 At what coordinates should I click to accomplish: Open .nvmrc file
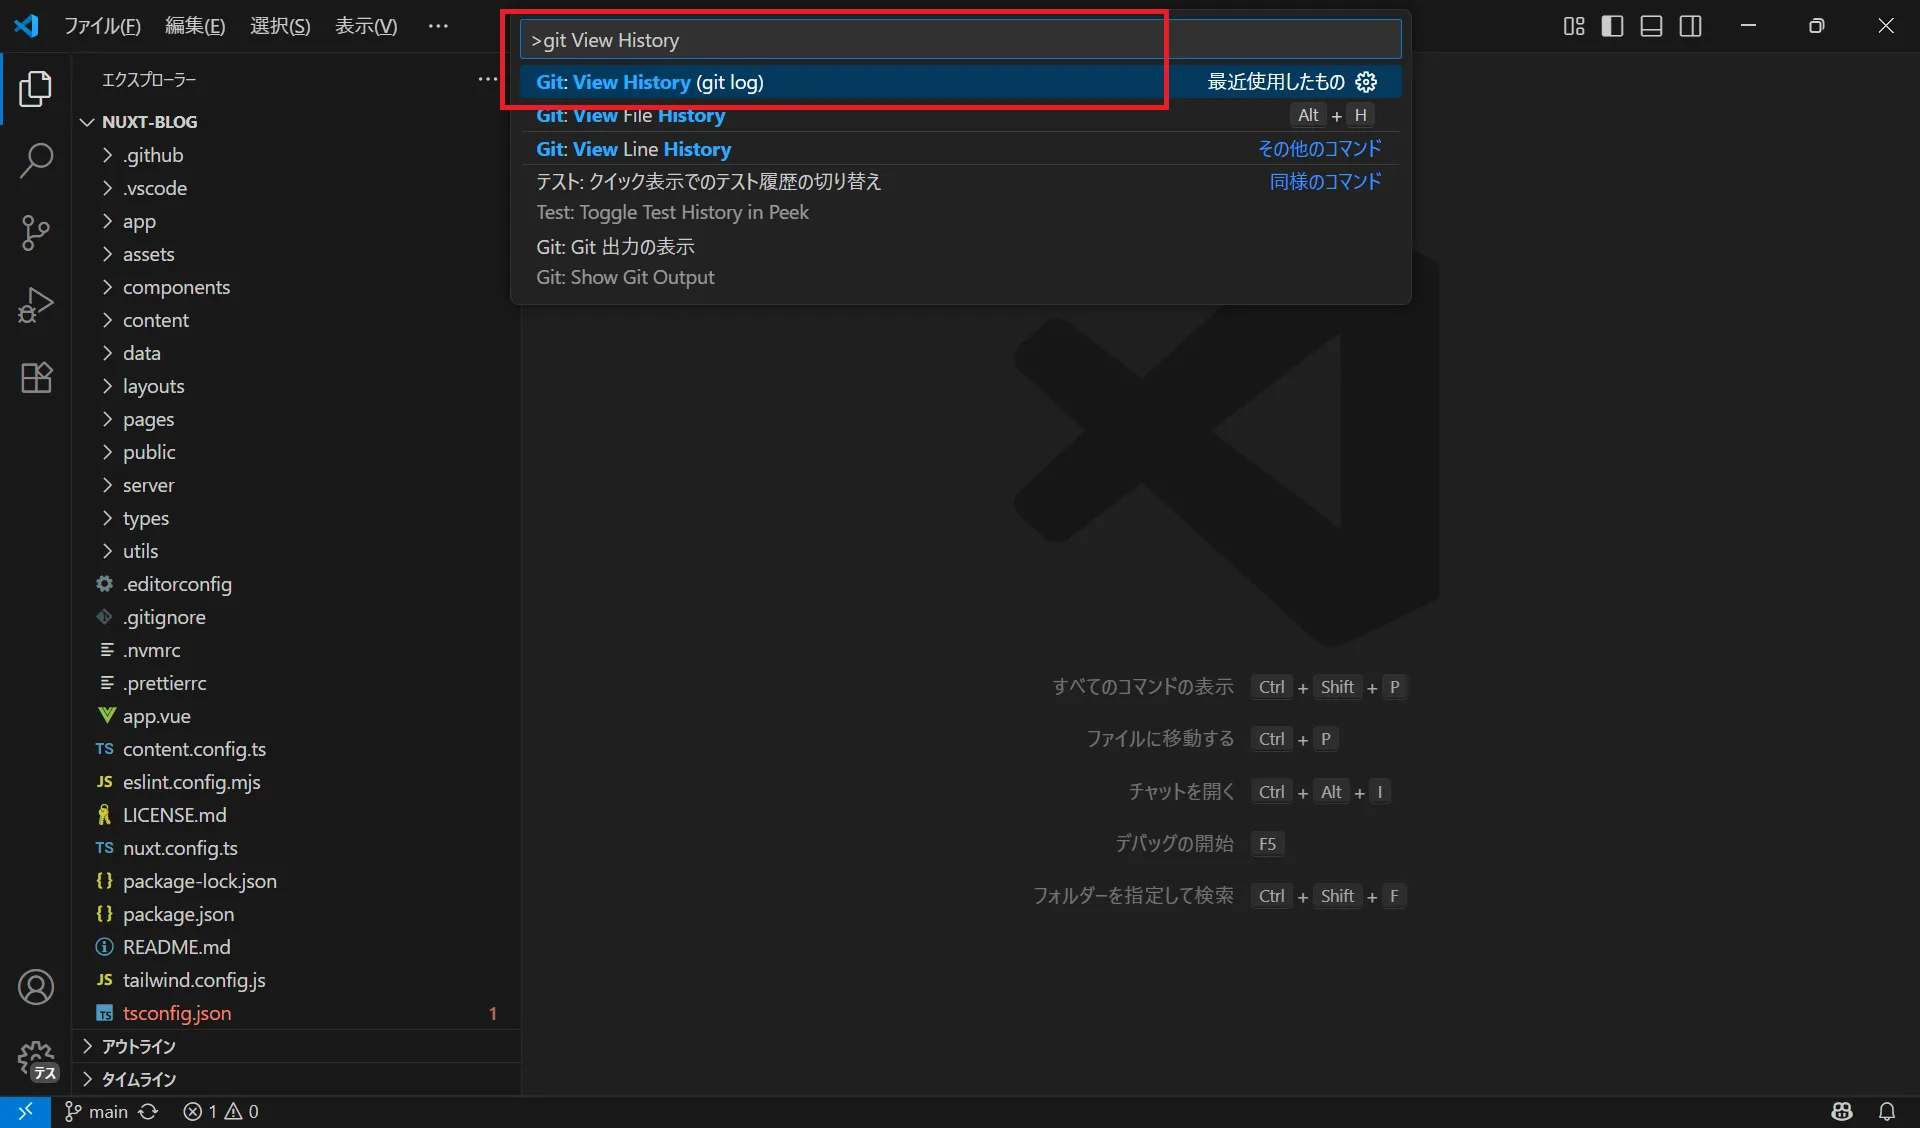click(296, 650)
